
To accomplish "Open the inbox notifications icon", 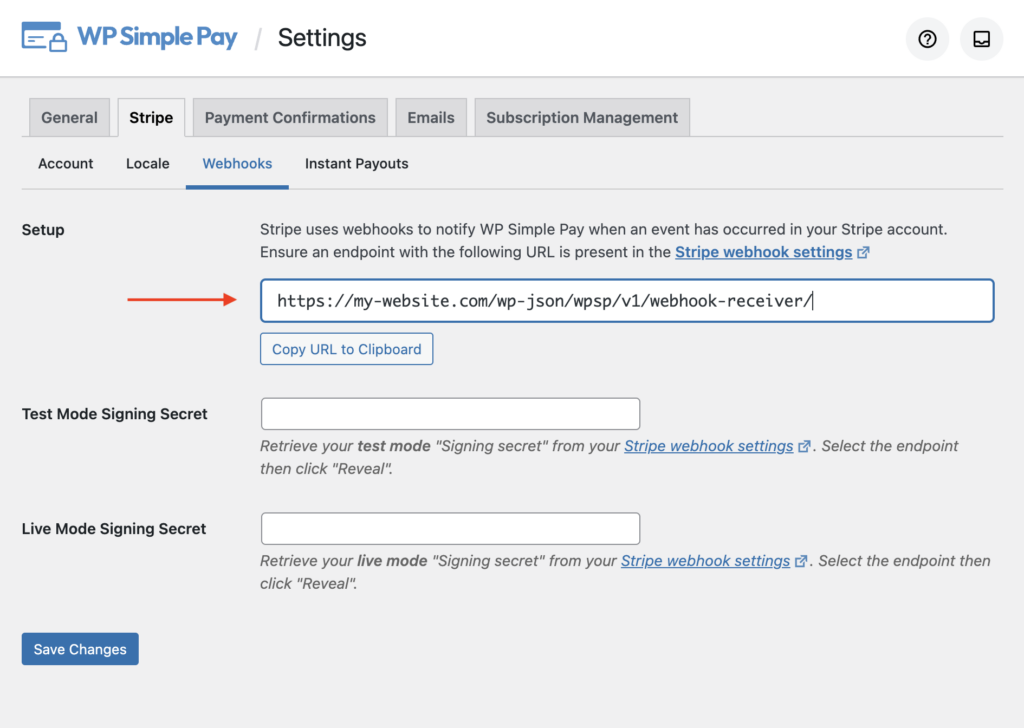I will (981, 39).
